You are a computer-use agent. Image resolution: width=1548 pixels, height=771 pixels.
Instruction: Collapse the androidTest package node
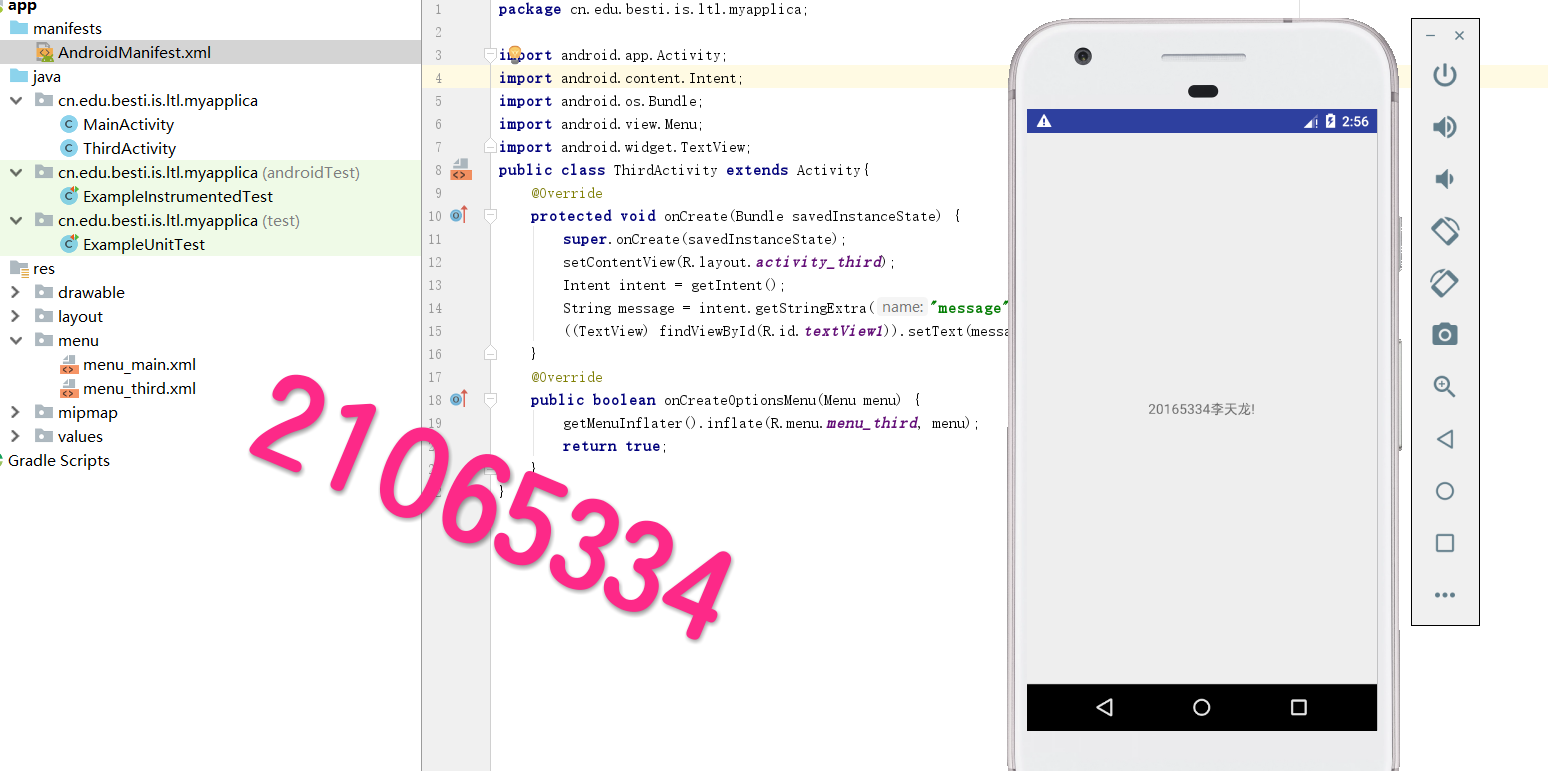tap(15, 172)
